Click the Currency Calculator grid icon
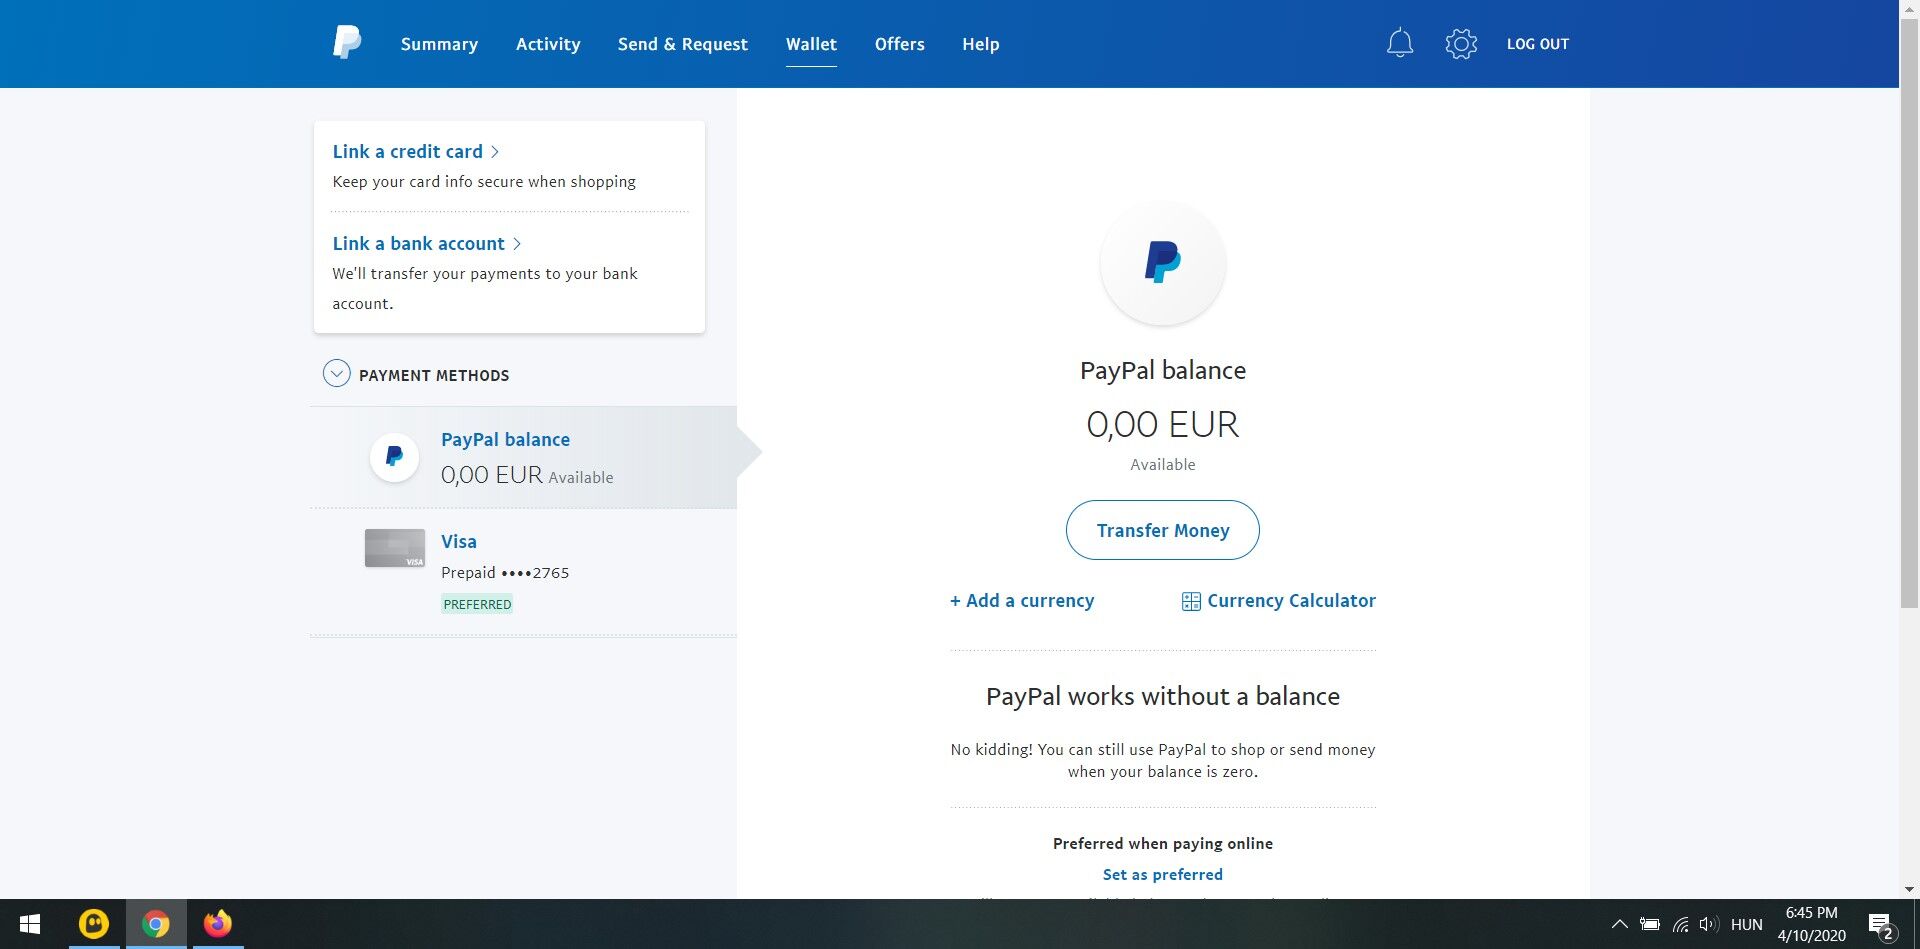 click(x=1191, y=601)
